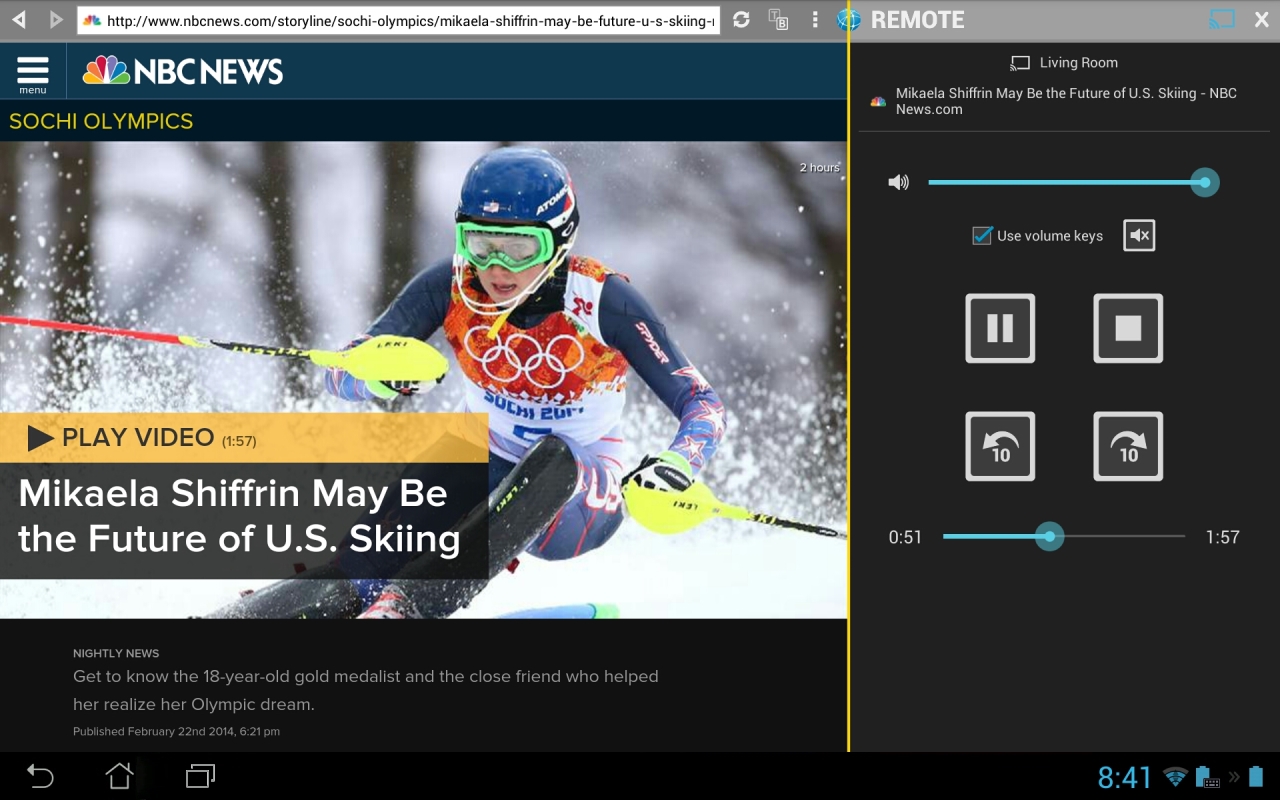Open the browser overflow menu (three dots)
This screenshot has width=1280, height=800.
[x=815, y=19]
